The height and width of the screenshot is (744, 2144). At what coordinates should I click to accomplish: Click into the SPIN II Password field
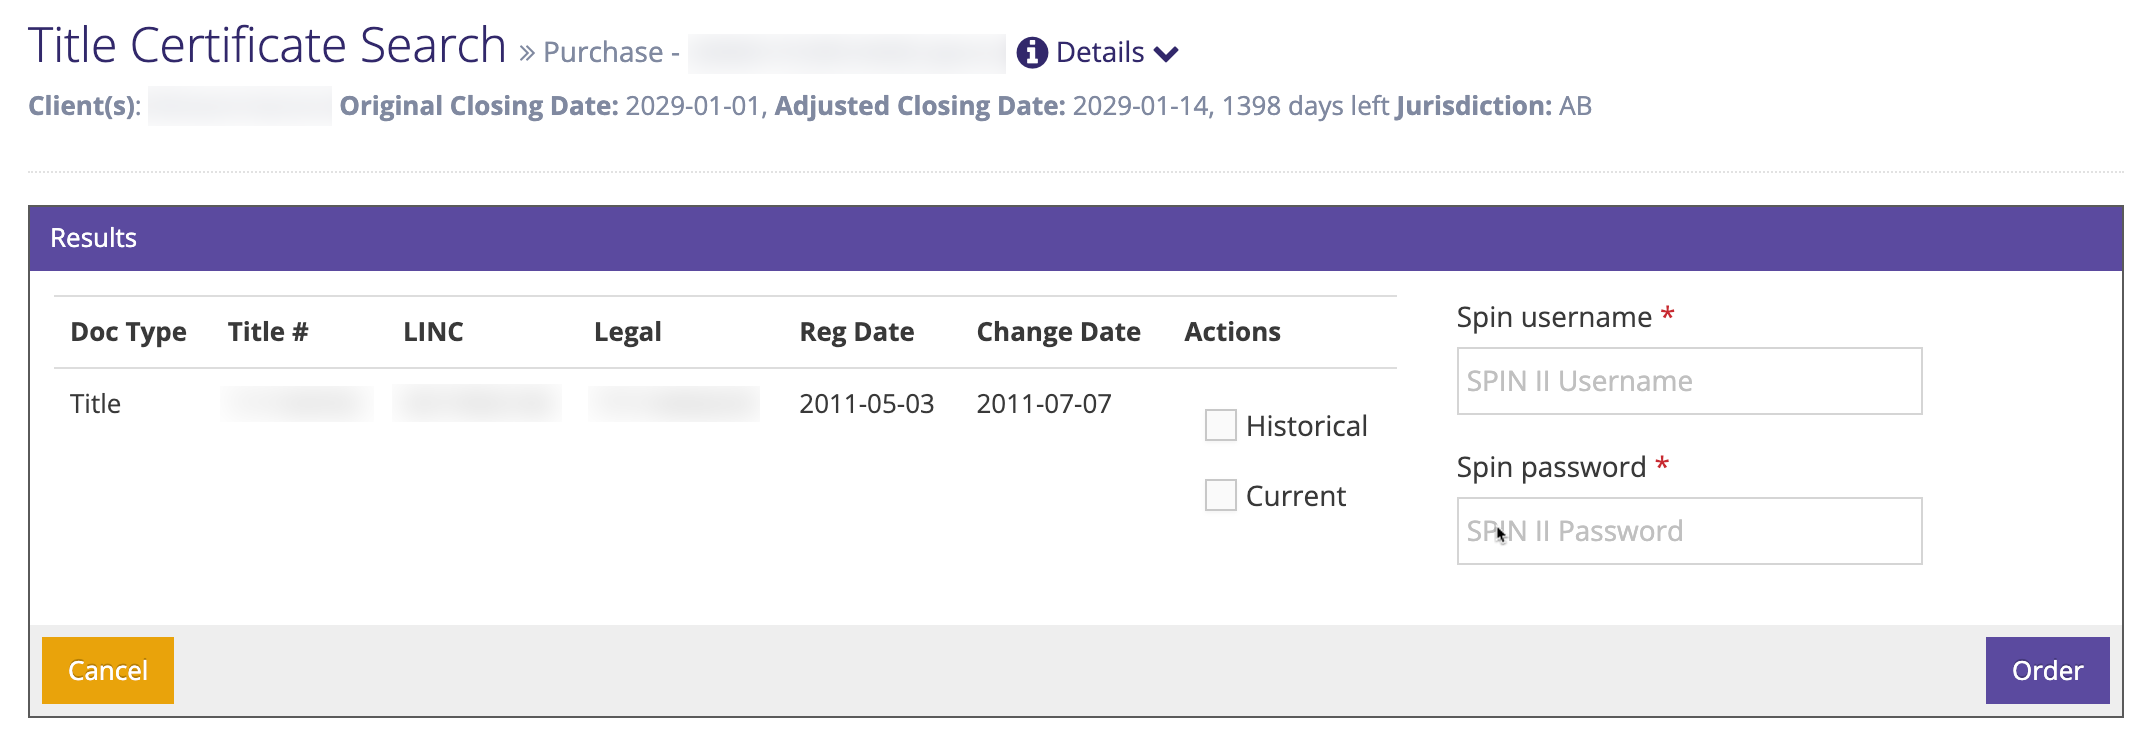tap(1689, 531)
